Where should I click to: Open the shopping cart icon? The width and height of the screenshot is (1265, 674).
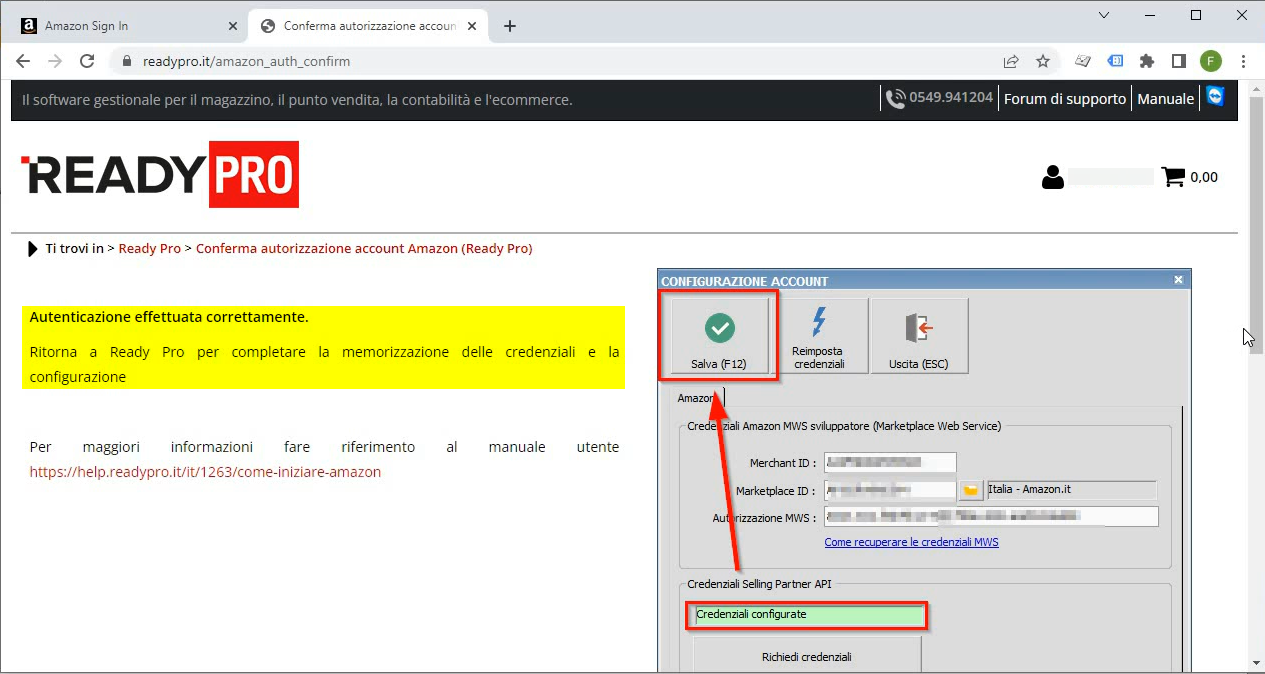point(1173,177)
